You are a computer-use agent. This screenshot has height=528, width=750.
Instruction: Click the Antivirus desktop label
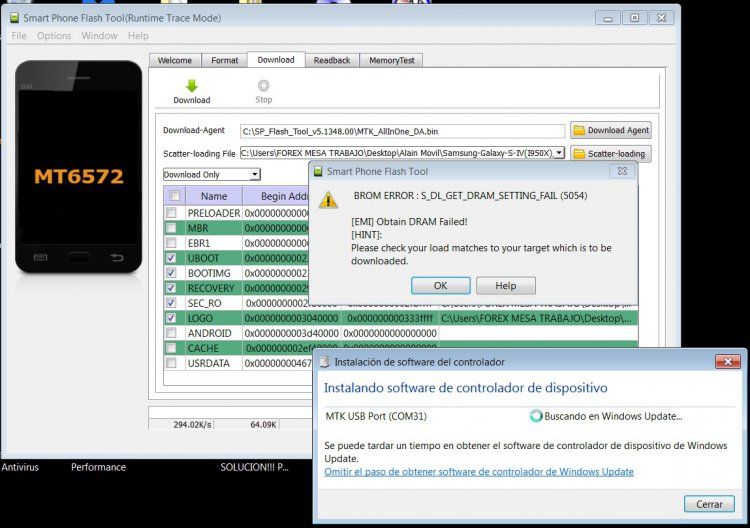point(20,467)
